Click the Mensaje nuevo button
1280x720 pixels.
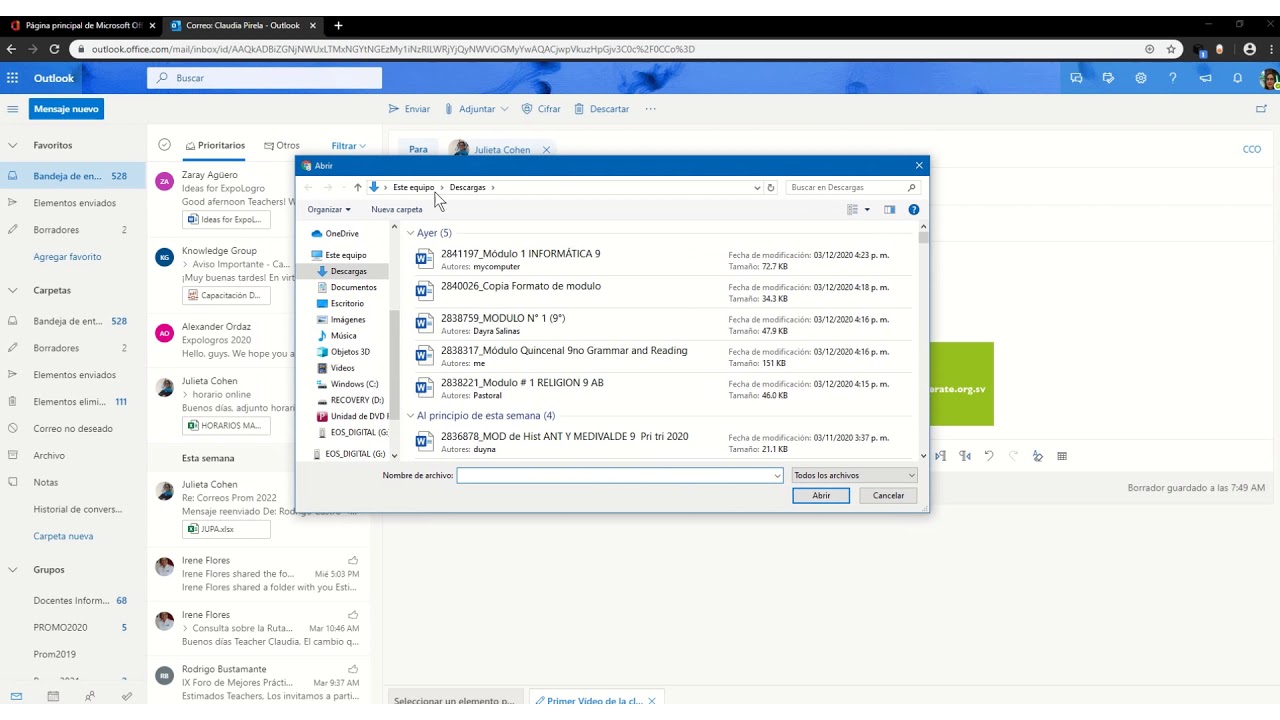[66, 109]
